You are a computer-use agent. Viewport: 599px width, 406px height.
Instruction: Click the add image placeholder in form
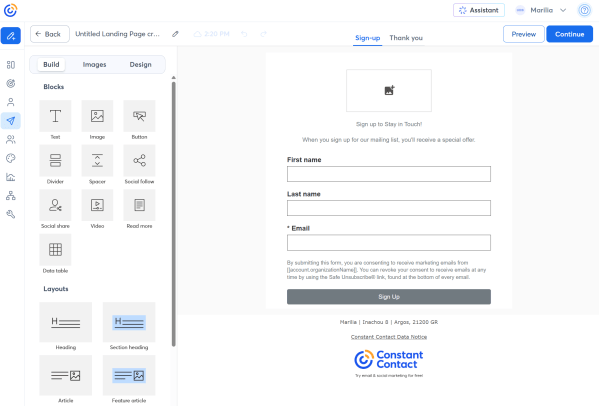pyautogui.click(x=389, y=91)
